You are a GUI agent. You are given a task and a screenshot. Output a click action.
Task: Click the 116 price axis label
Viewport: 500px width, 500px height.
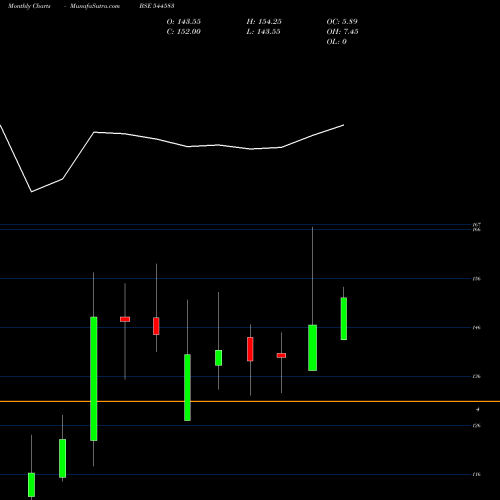click(477, 474)
